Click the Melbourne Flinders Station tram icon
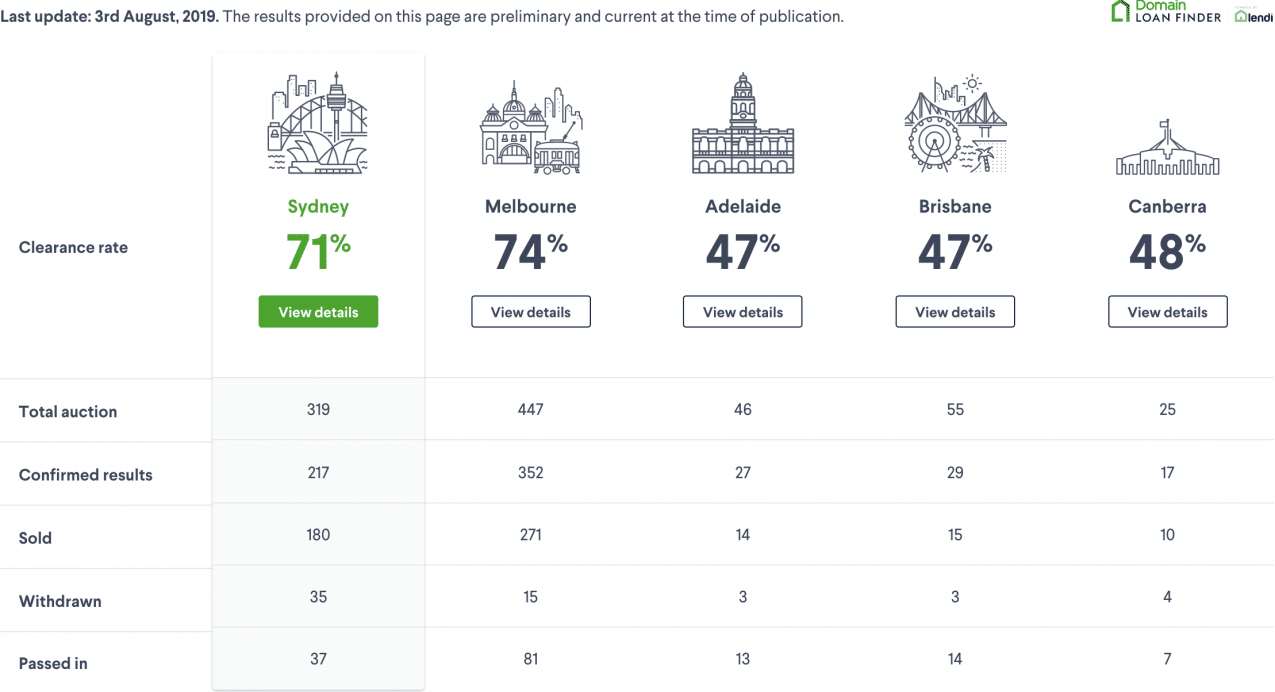 coord(530,130)
